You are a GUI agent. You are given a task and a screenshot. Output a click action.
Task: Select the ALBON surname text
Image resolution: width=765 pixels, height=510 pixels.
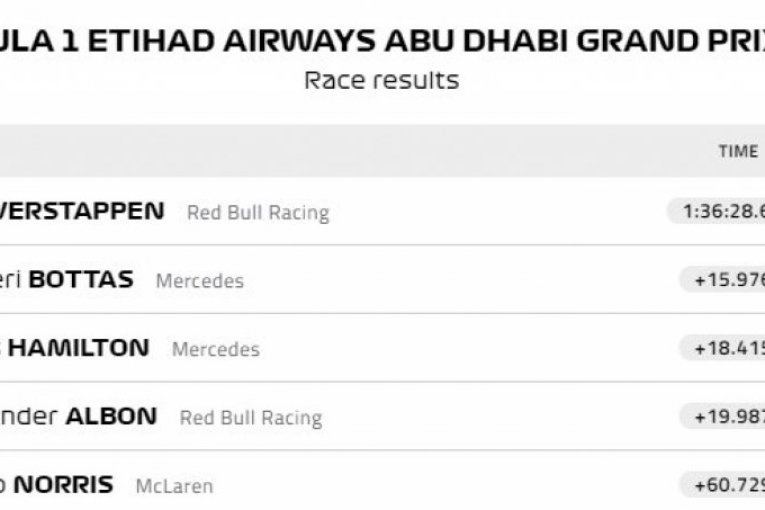111,415
